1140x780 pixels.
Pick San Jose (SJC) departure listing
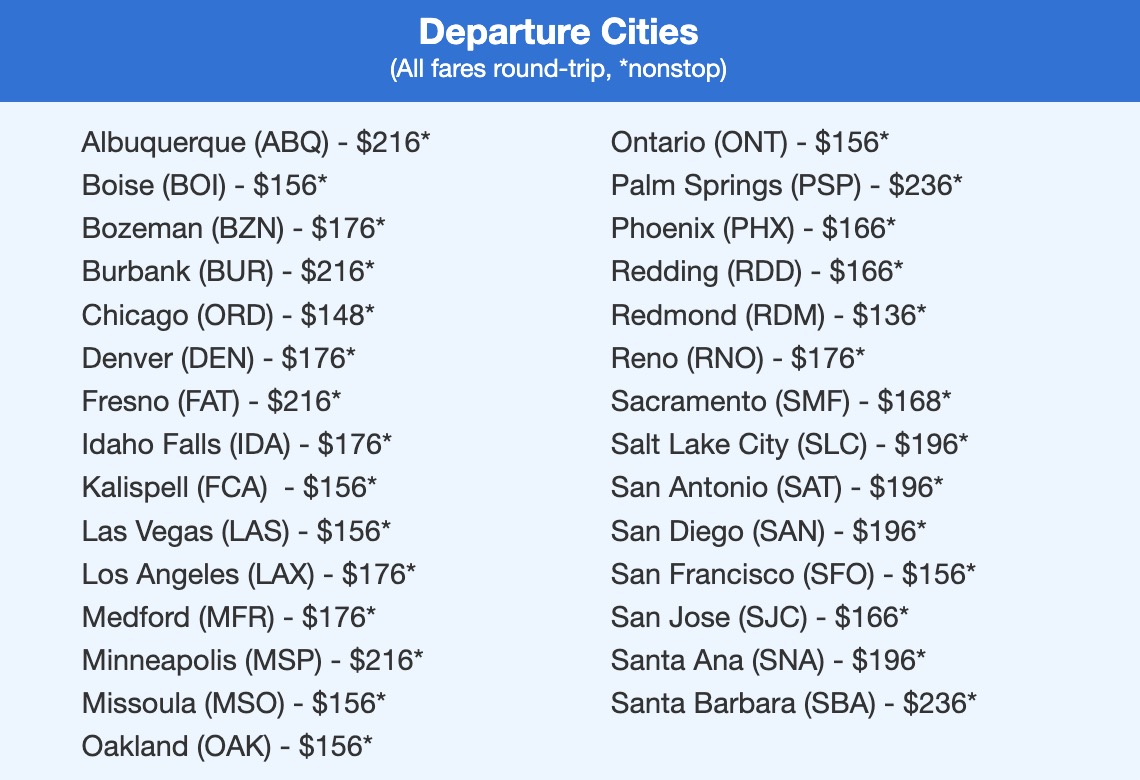(x=760, y=617)
